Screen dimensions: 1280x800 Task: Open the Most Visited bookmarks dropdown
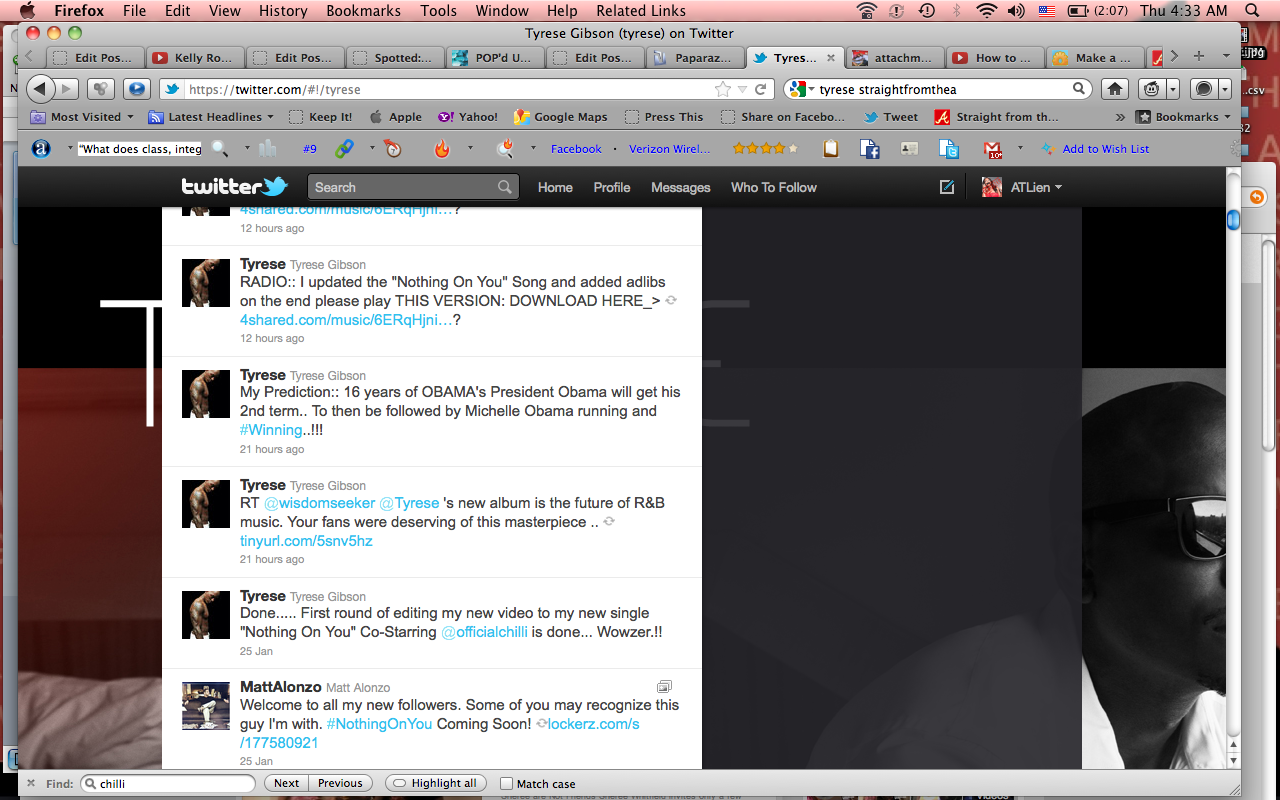click(x=82, y=117)
